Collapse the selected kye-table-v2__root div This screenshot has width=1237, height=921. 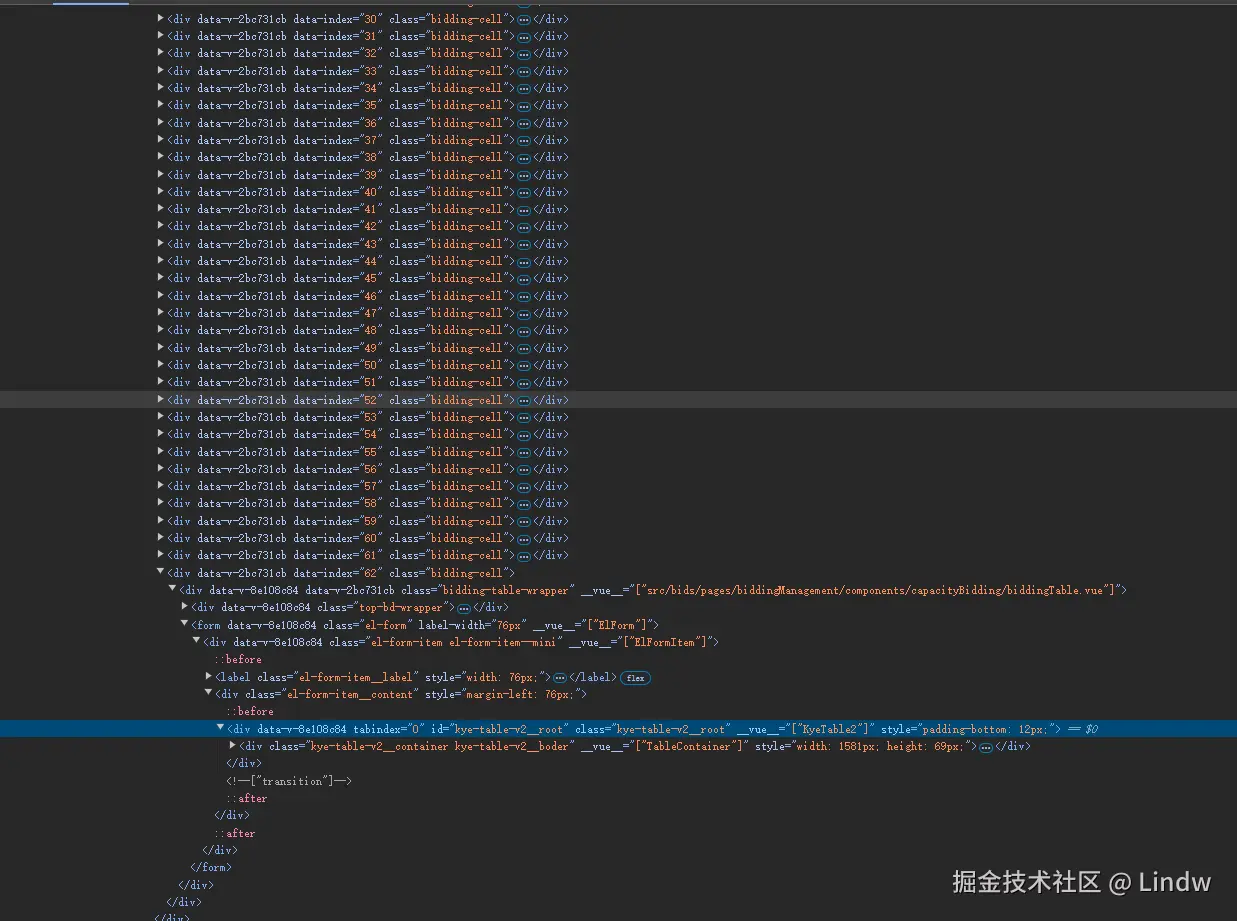(x=221, y=729)
